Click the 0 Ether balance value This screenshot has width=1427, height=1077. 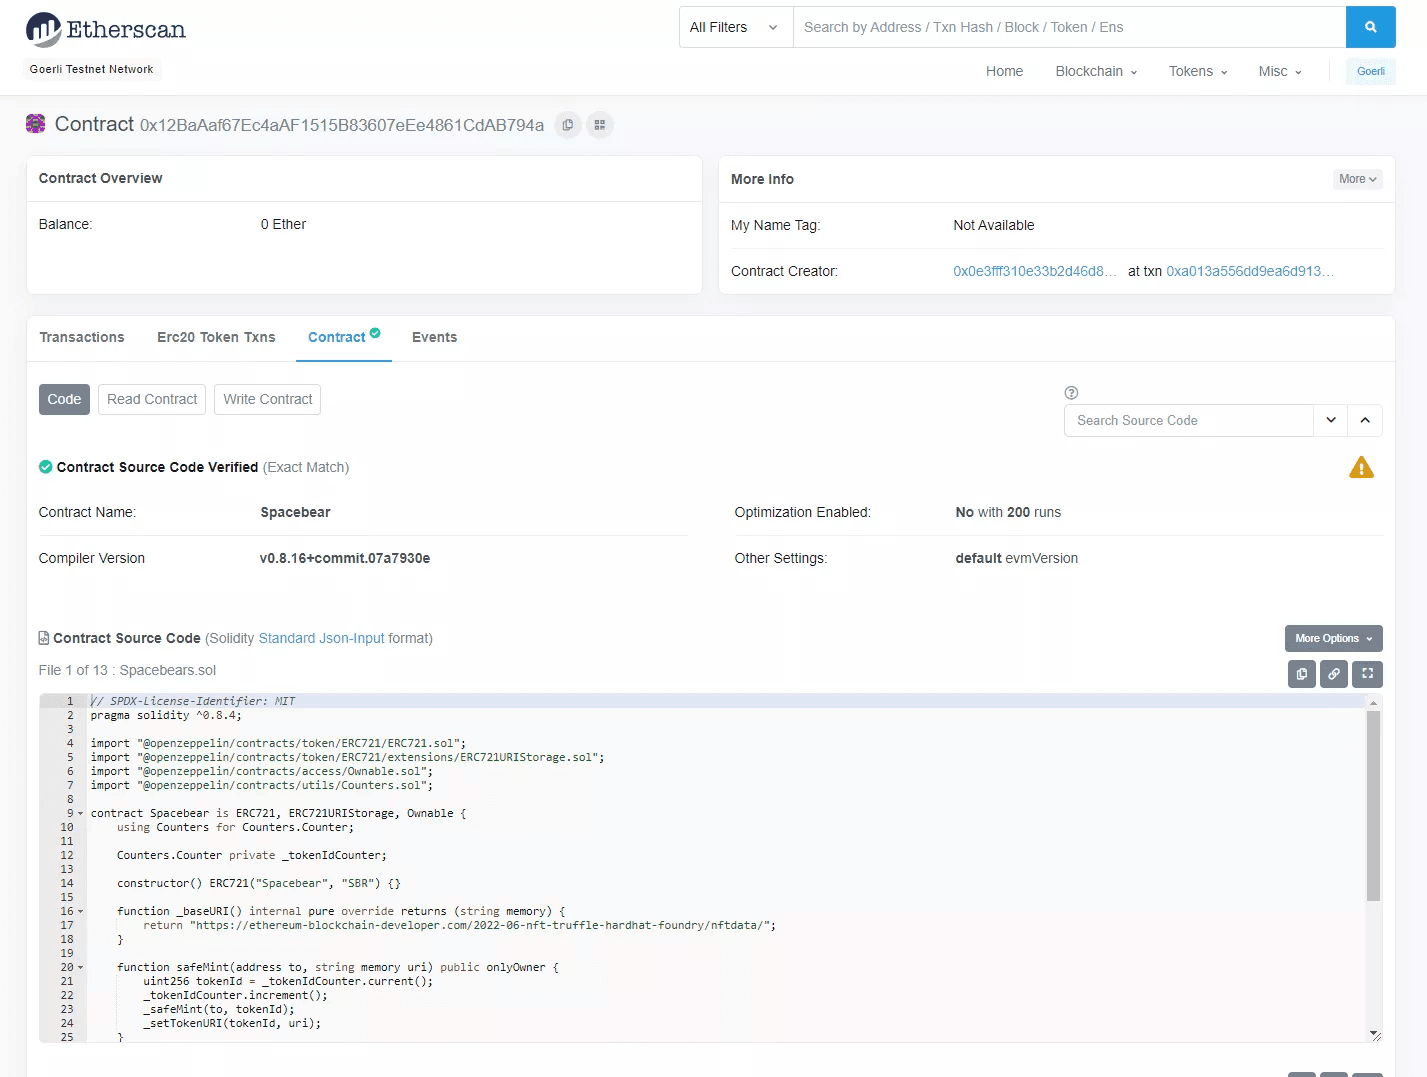pyautogui.click(x=283, y=224)
